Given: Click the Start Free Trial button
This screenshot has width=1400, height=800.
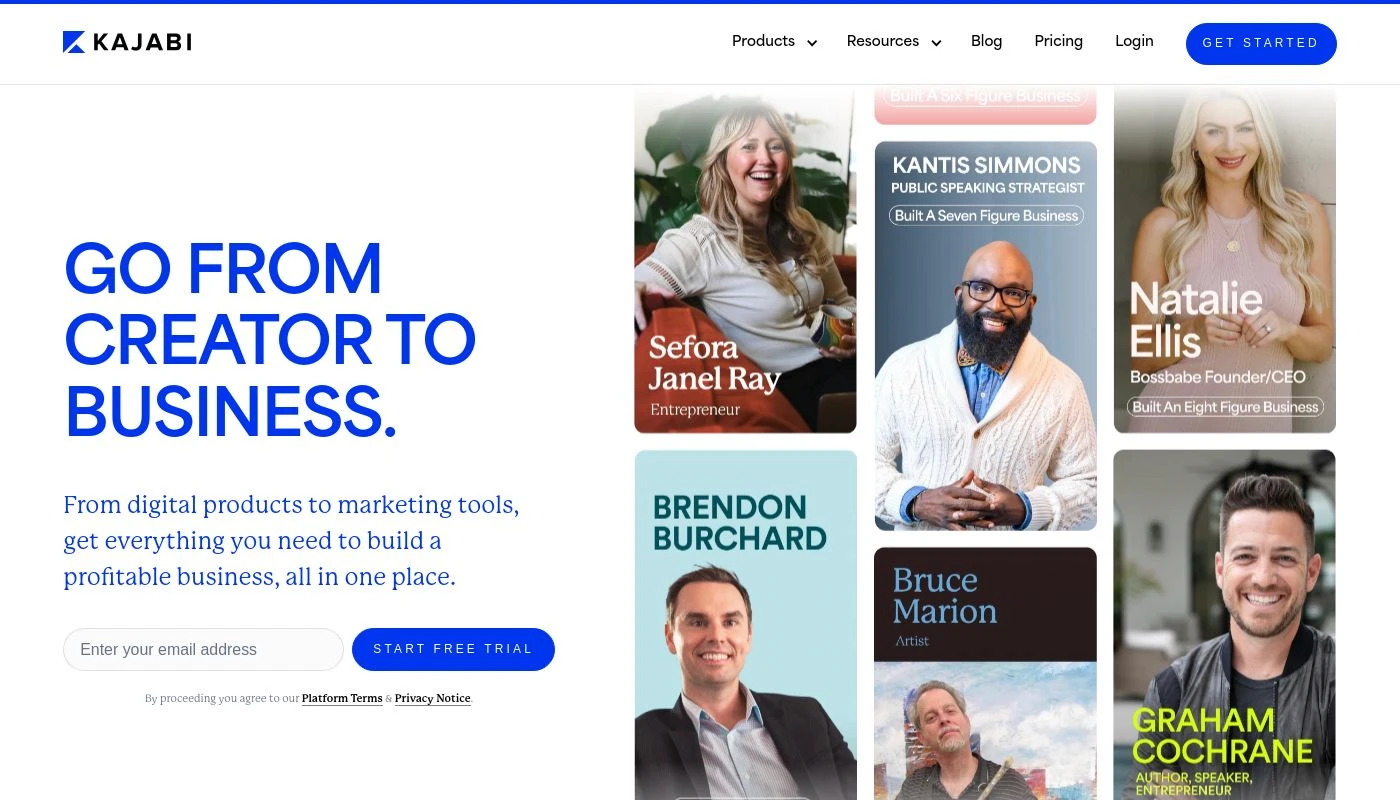Looking at the screenshot, I should tap(453, 649).
